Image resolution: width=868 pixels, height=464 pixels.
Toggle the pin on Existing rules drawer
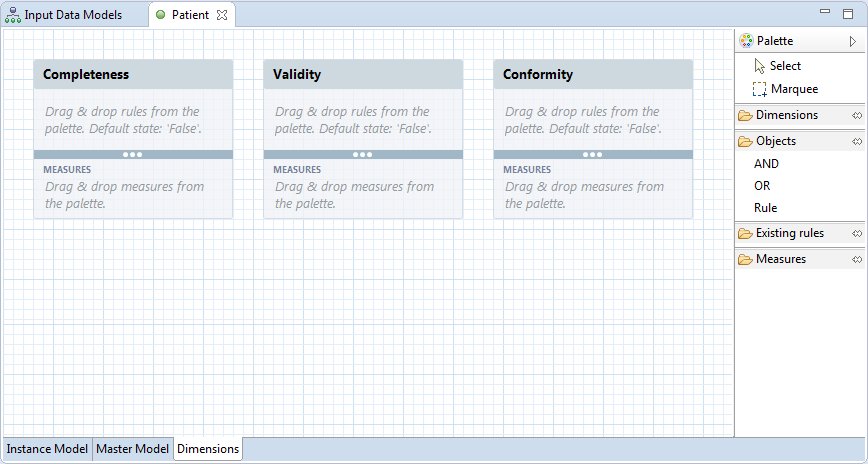point(857,233)
